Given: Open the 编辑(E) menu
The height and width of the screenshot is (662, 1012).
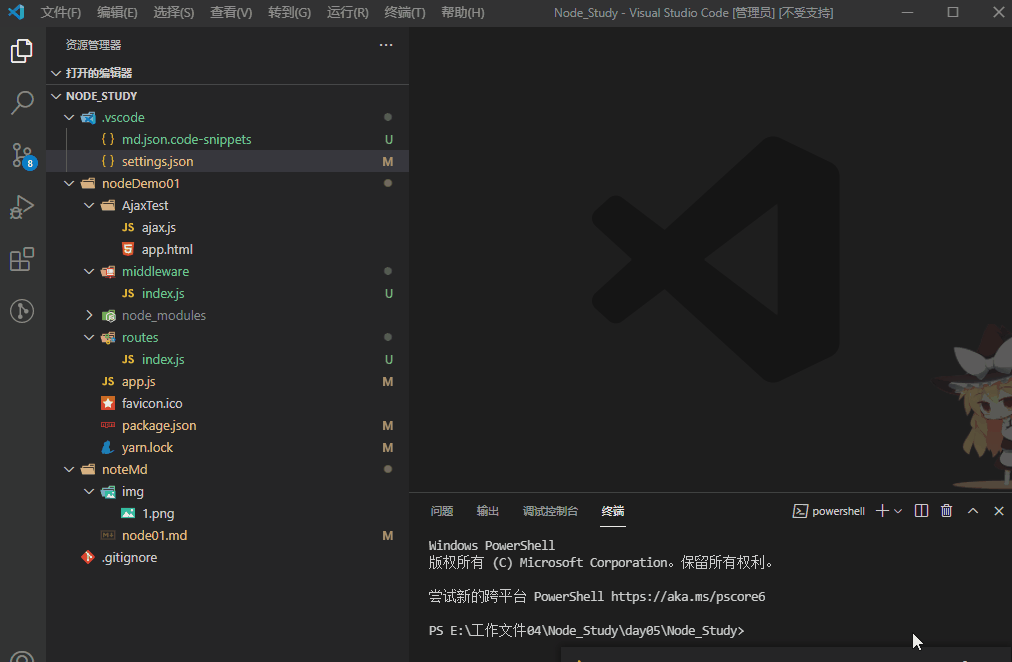Looking at the screenshot, I should coord(117,12).
